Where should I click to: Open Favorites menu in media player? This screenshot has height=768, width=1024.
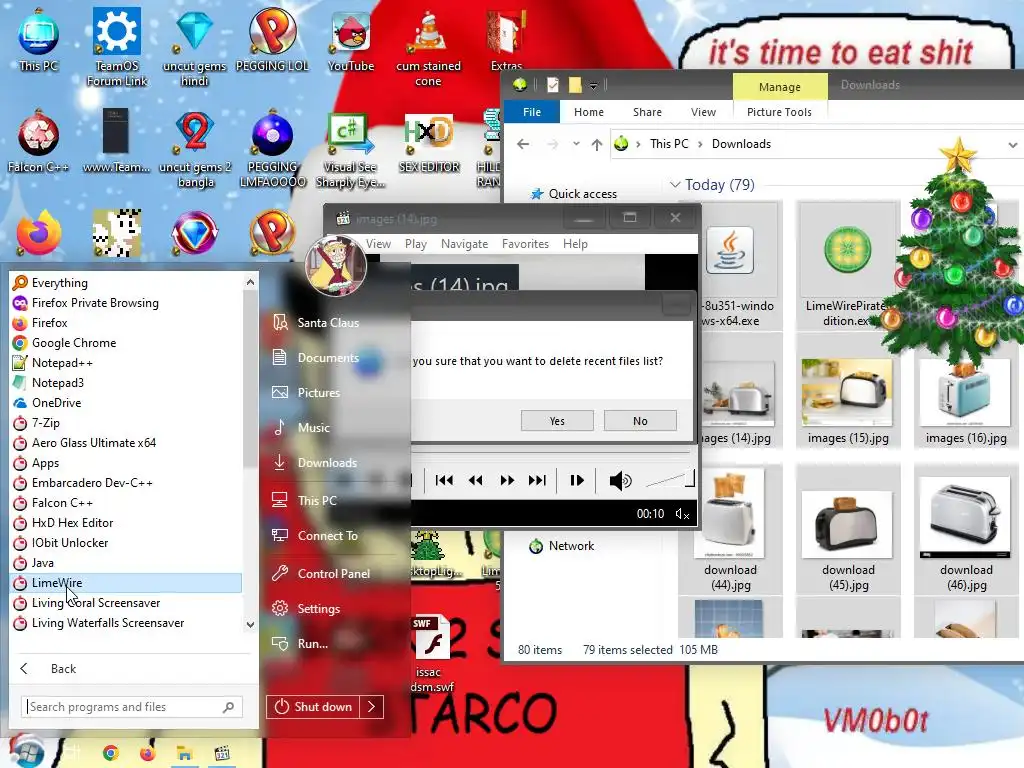(525, 244)
